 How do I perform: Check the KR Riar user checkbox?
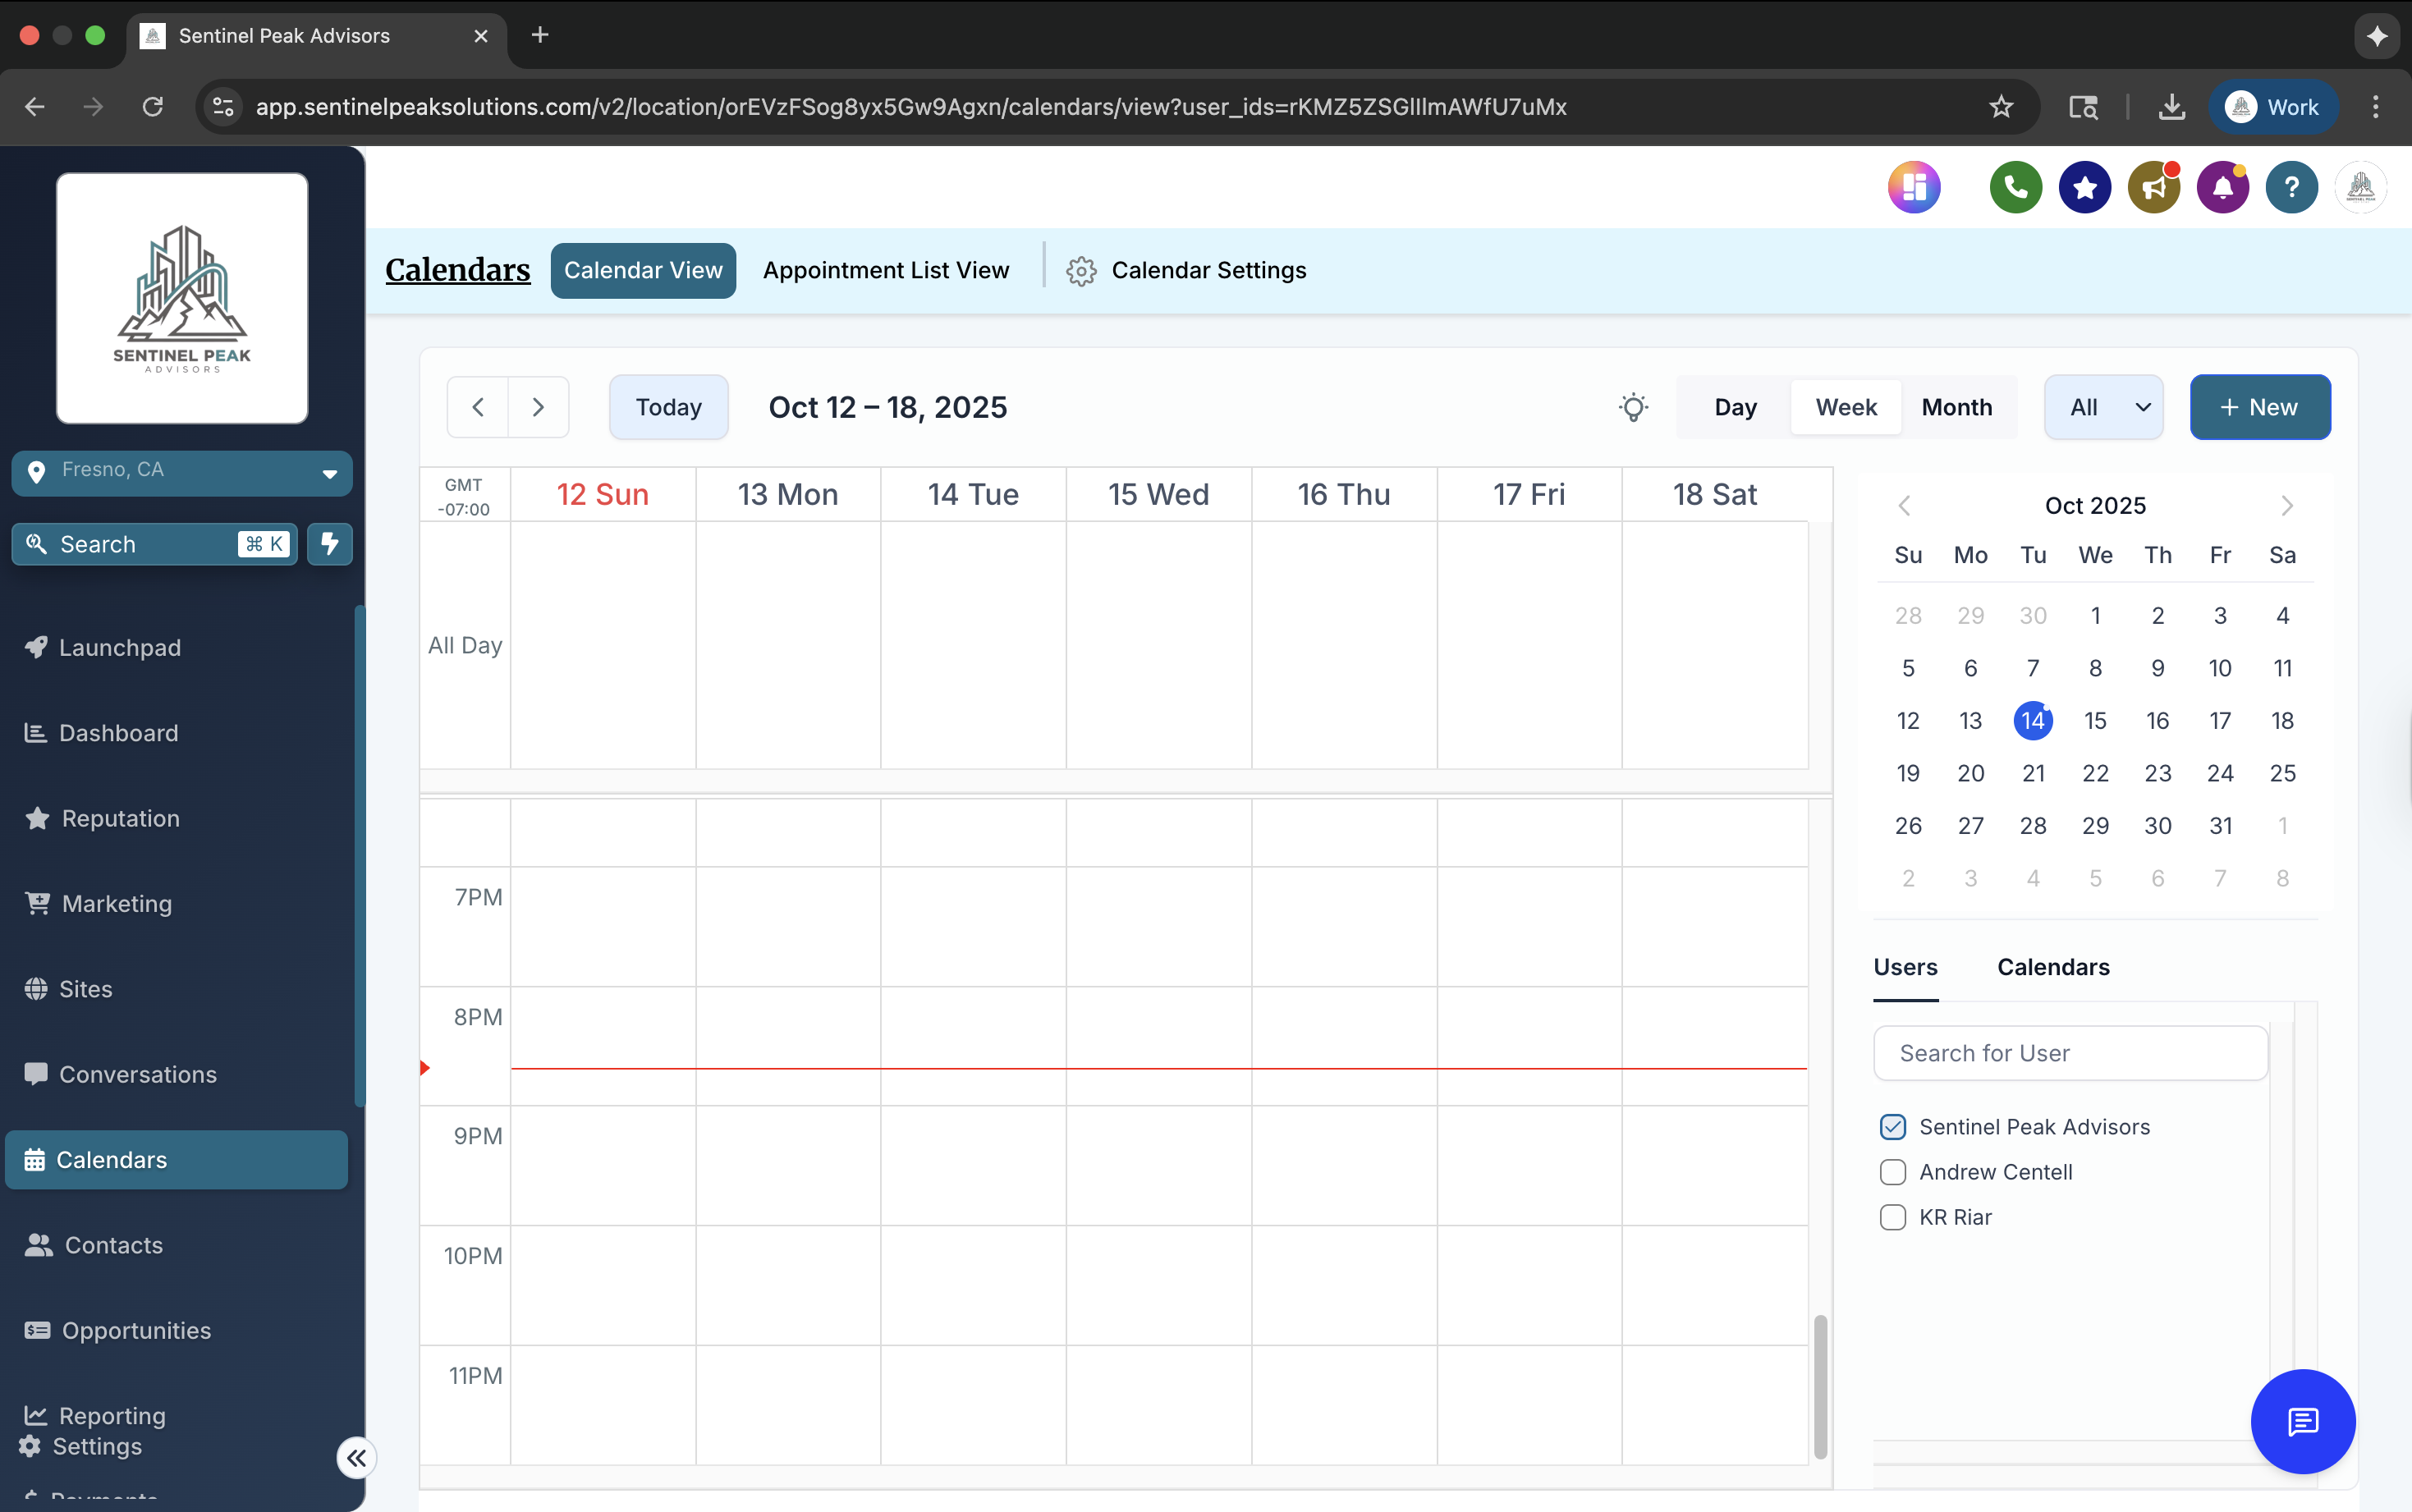point(1893,1217)
